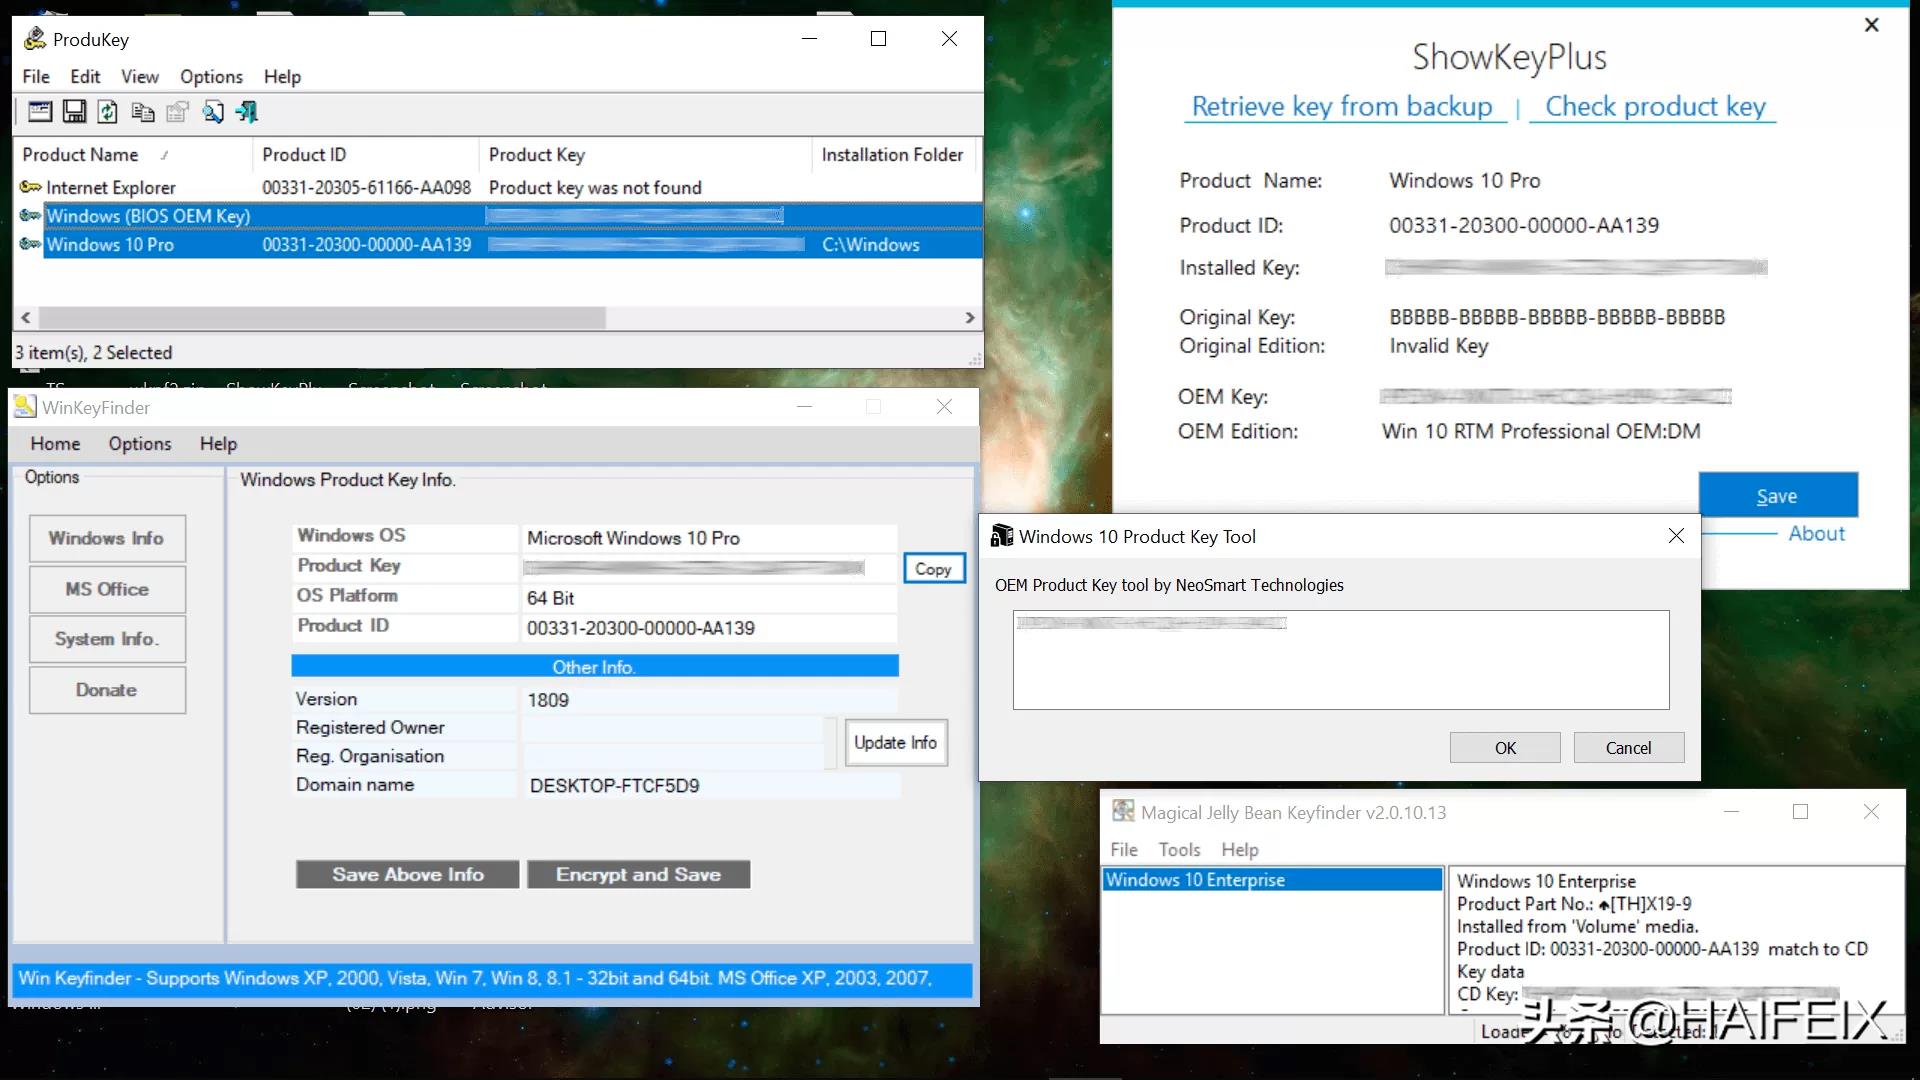This screenshot has width=1920, height=1080.
Task: Select Windows 10 Enterprise in Keyfinder
Action: 1273,880
